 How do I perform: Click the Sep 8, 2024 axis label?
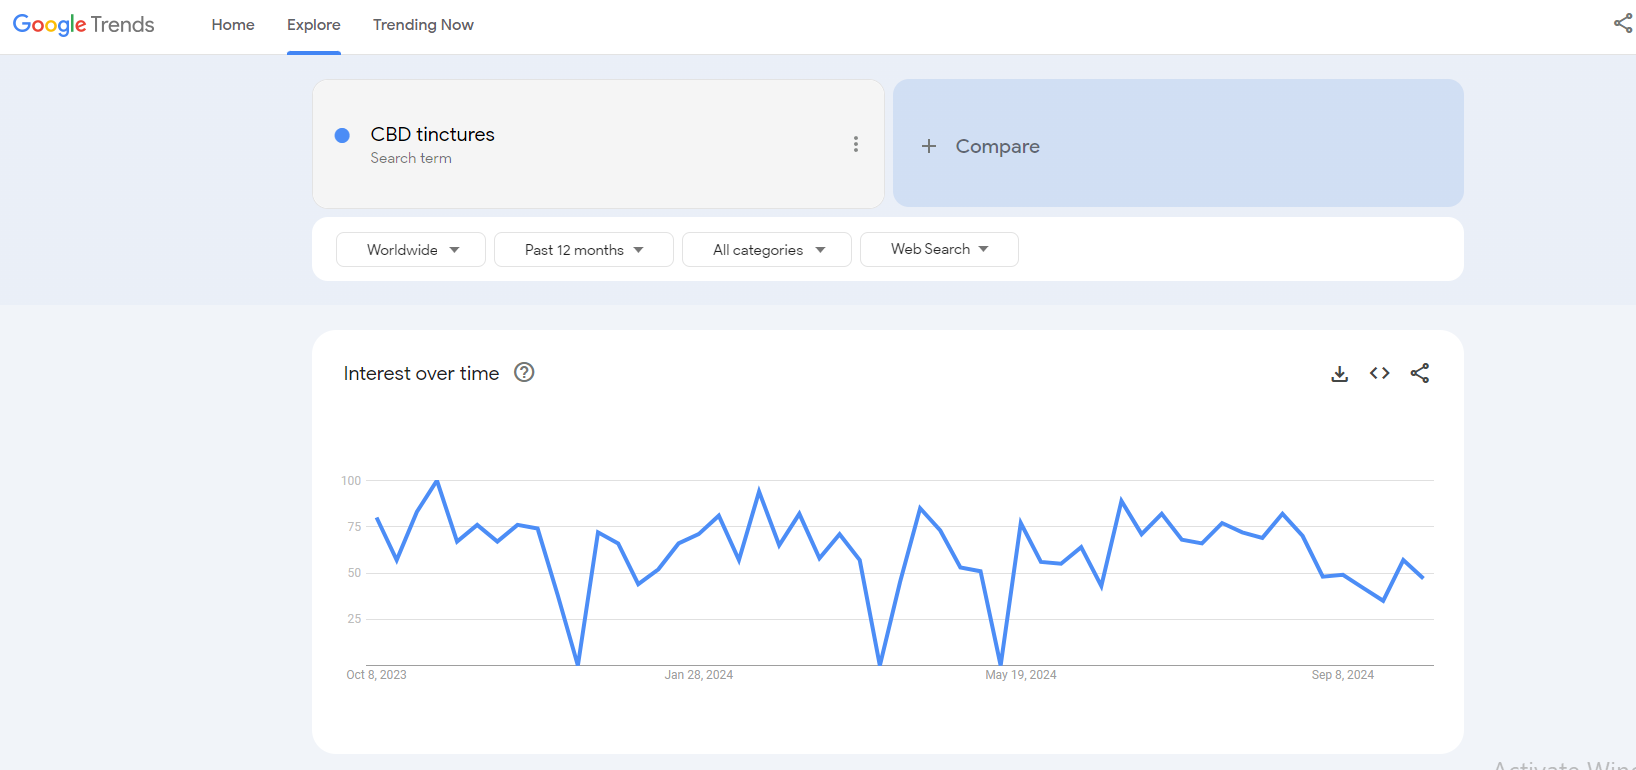pyautogui.click(x=1343, y=675)
